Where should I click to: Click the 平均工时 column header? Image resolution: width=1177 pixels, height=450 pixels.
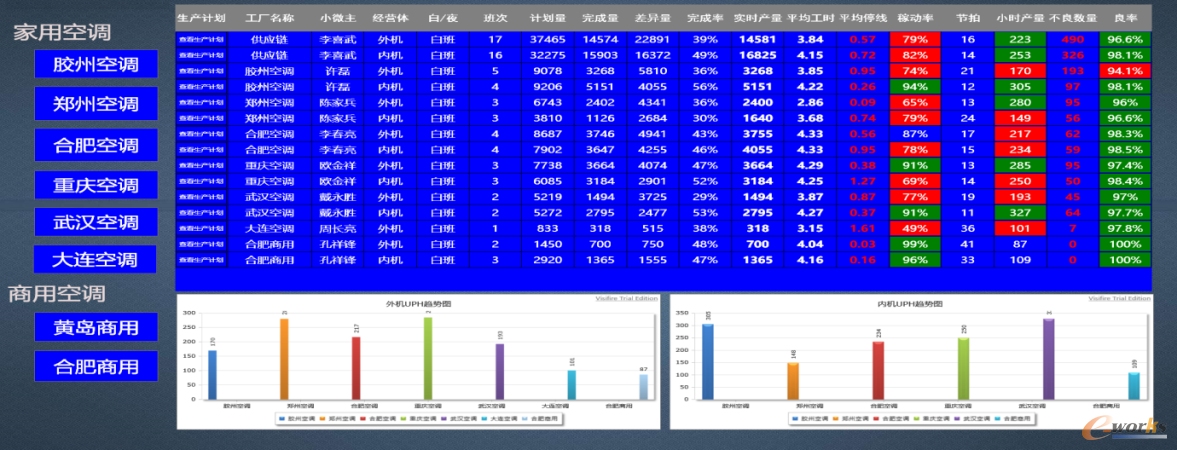coord(811,17)
